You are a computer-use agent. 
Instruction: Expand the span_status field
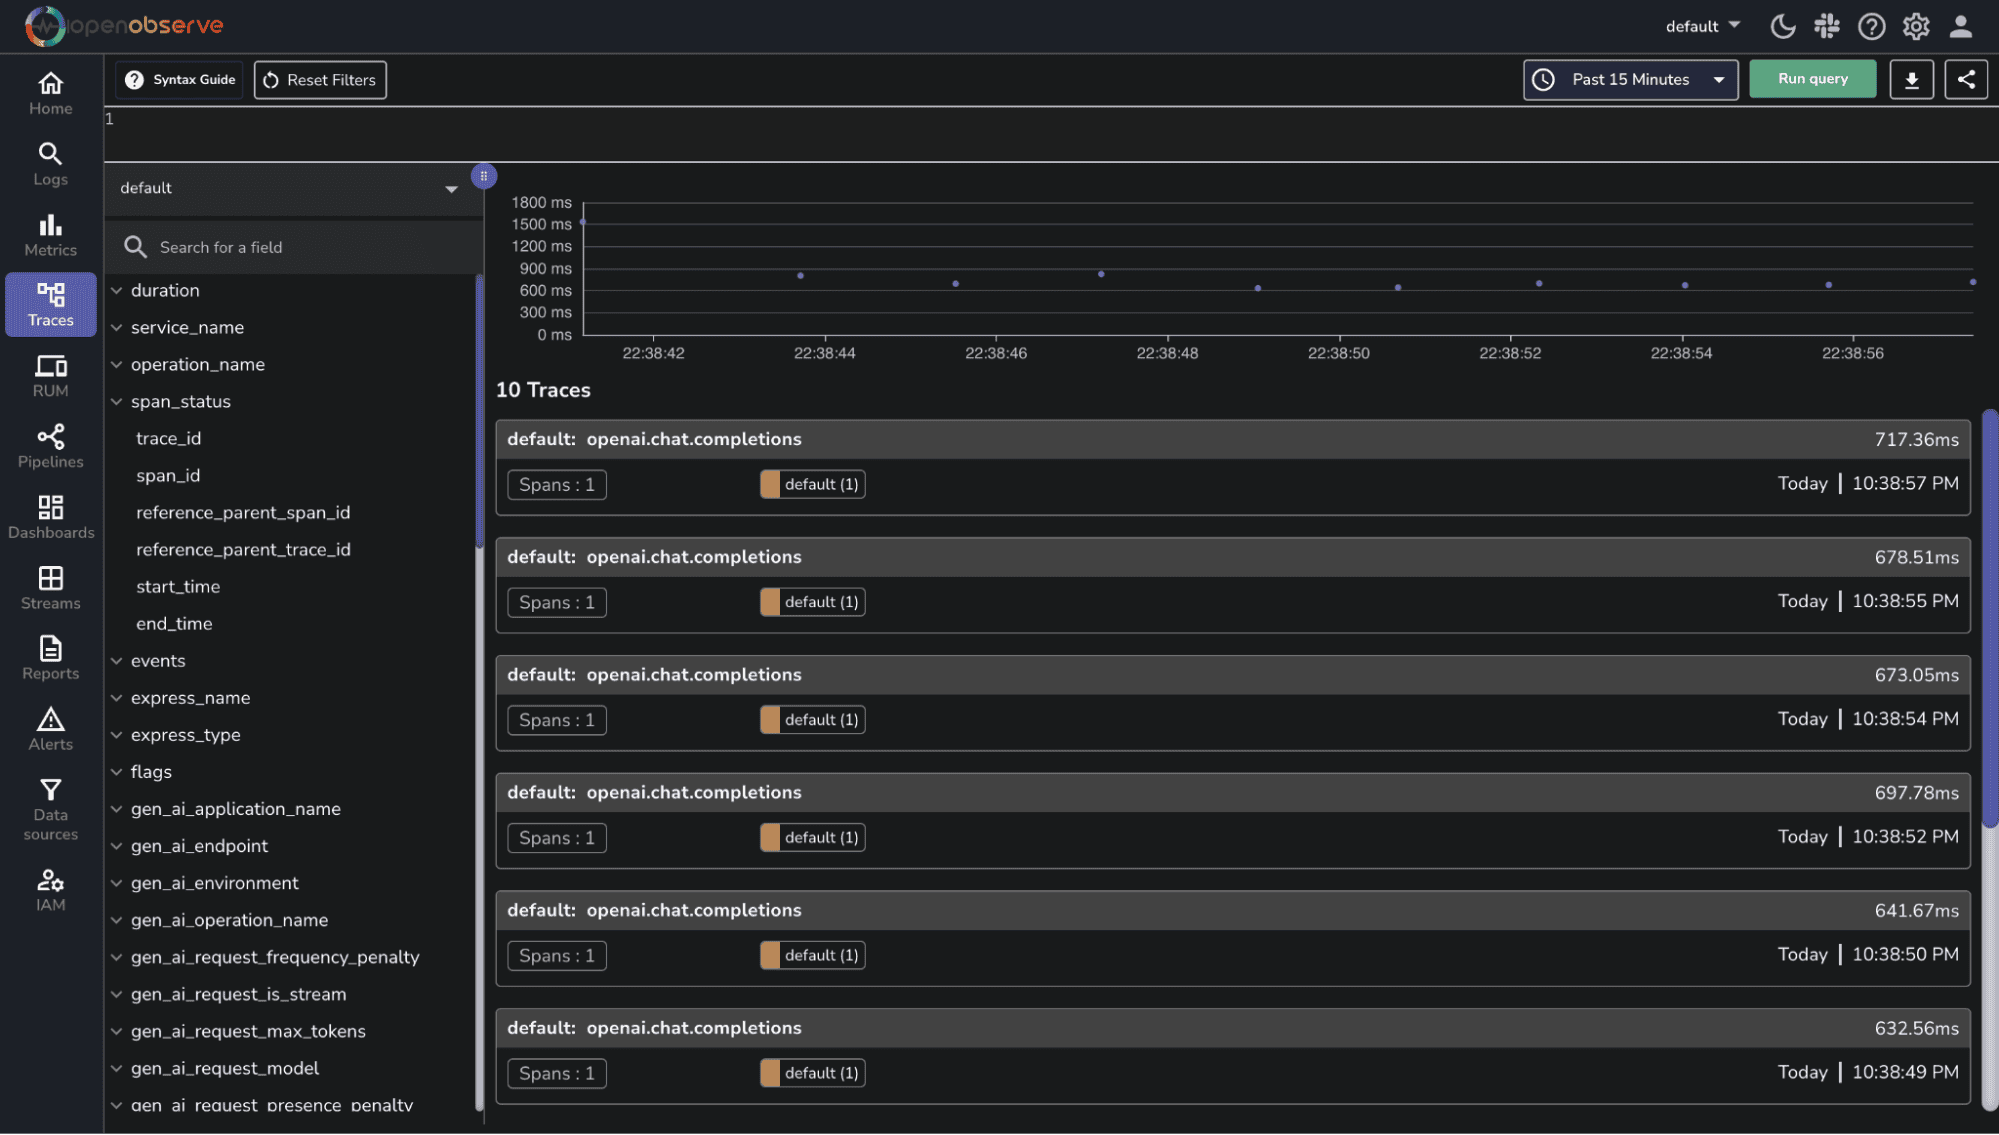click(117, 402)
